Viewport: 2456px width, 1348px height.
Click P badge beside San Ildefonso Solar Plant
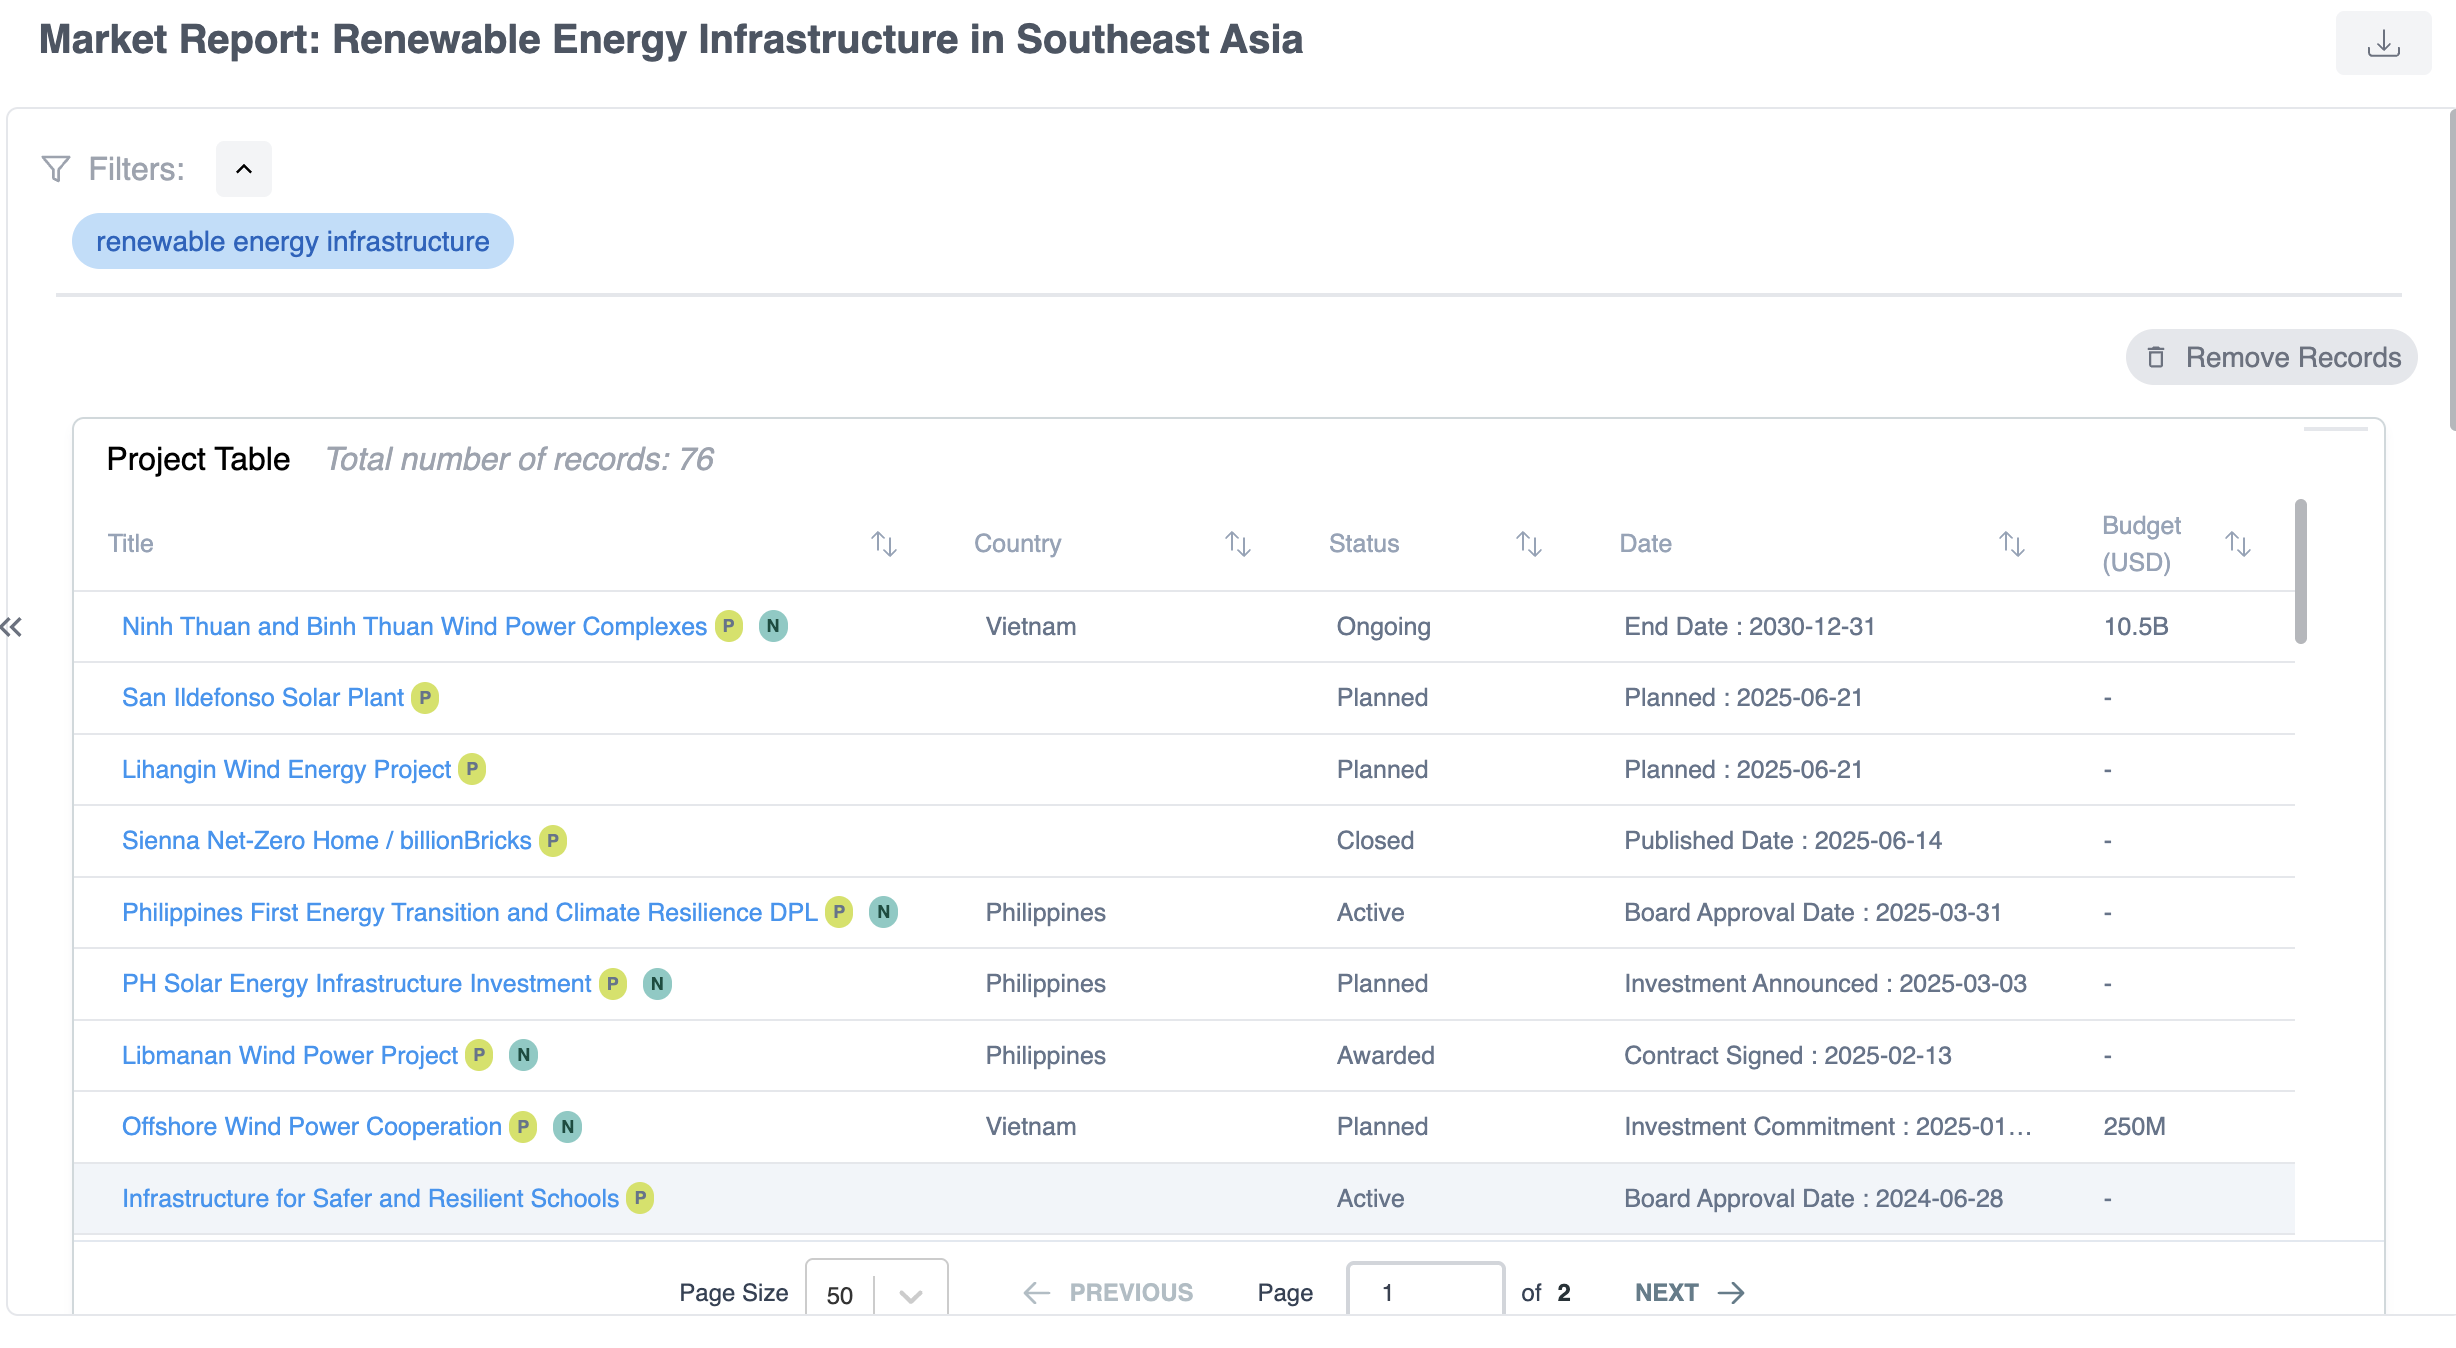[x=425, y=697]
